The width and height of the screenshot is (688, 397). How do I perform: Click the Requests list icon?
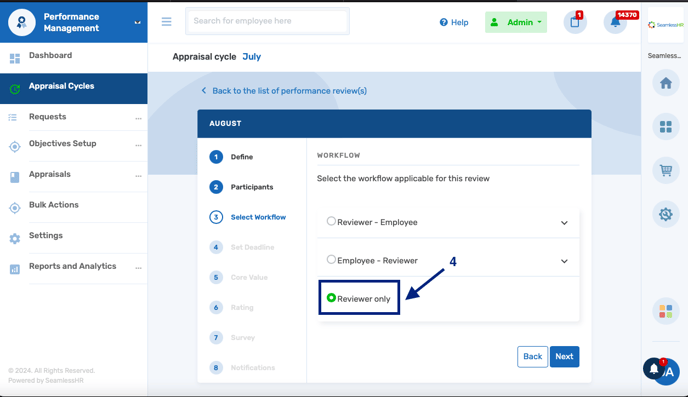(x=13, y=117)
